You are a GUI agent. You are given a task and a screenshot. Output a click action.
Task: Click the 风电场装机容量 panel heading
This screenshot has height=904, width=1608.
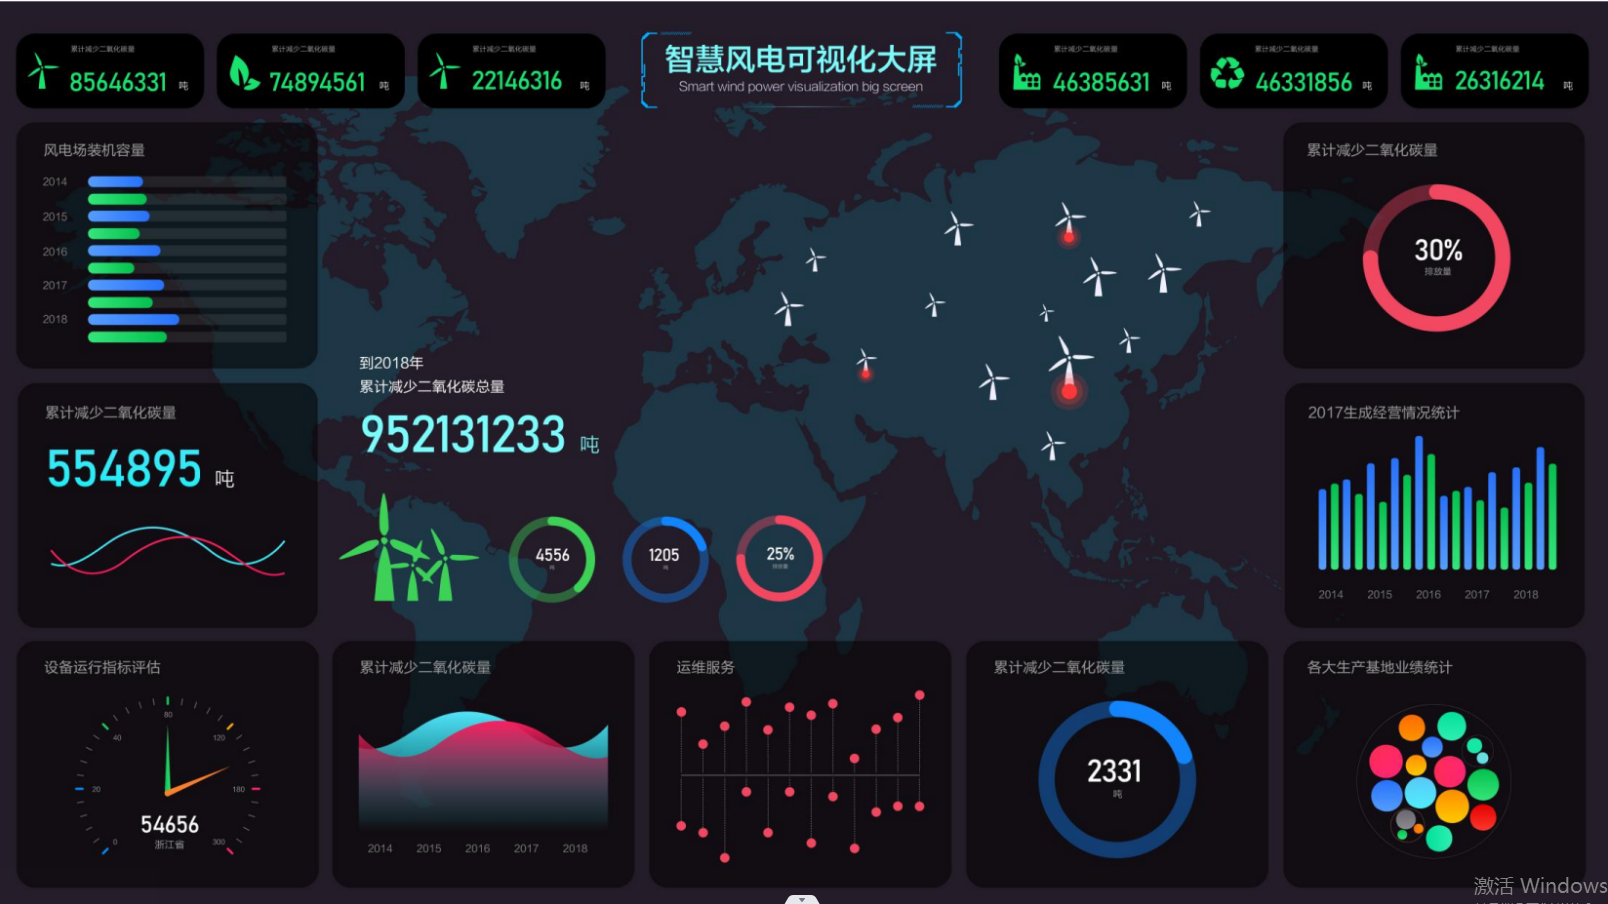click(x=94, y=150)
